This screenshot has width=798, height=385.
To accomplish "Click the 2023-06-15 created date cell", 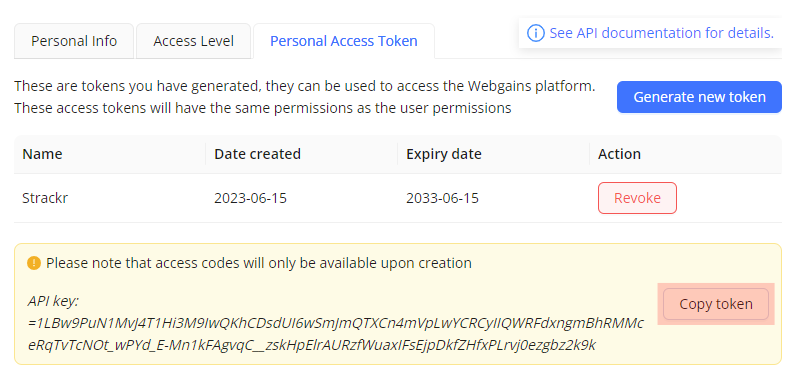I will coord(250,198).
